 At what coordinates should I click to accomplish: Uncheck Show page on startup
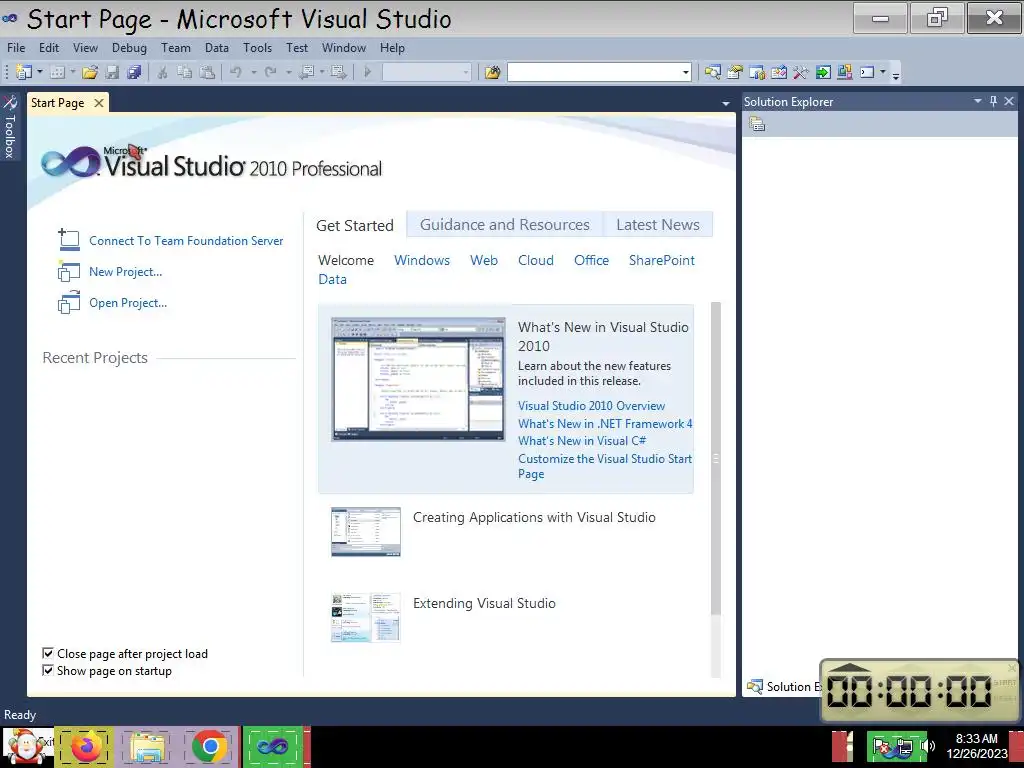[x=48, y=670]
